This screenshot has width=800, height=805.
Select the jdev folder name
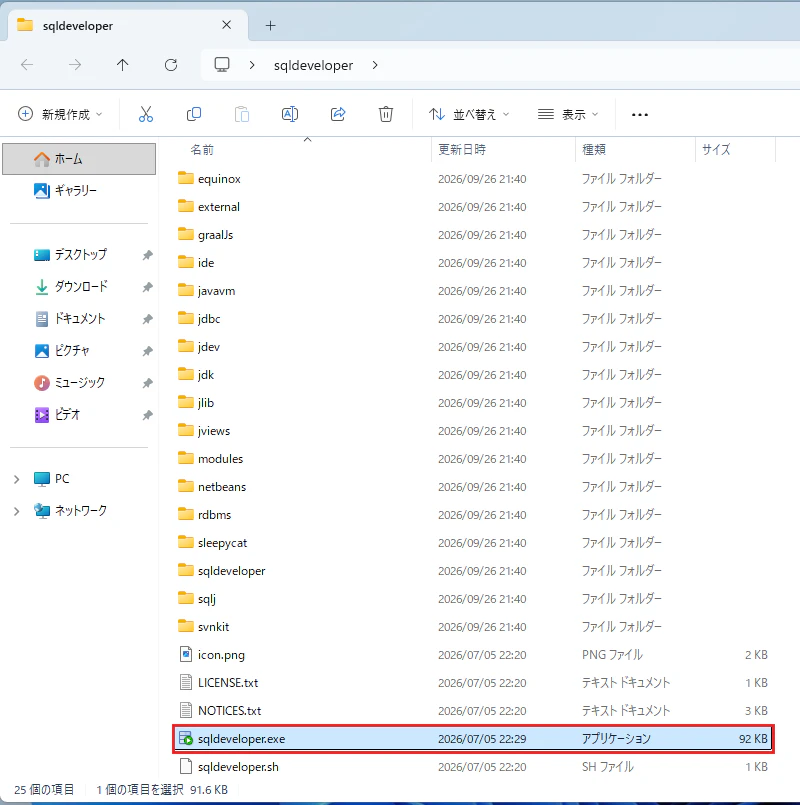(208, 347)
